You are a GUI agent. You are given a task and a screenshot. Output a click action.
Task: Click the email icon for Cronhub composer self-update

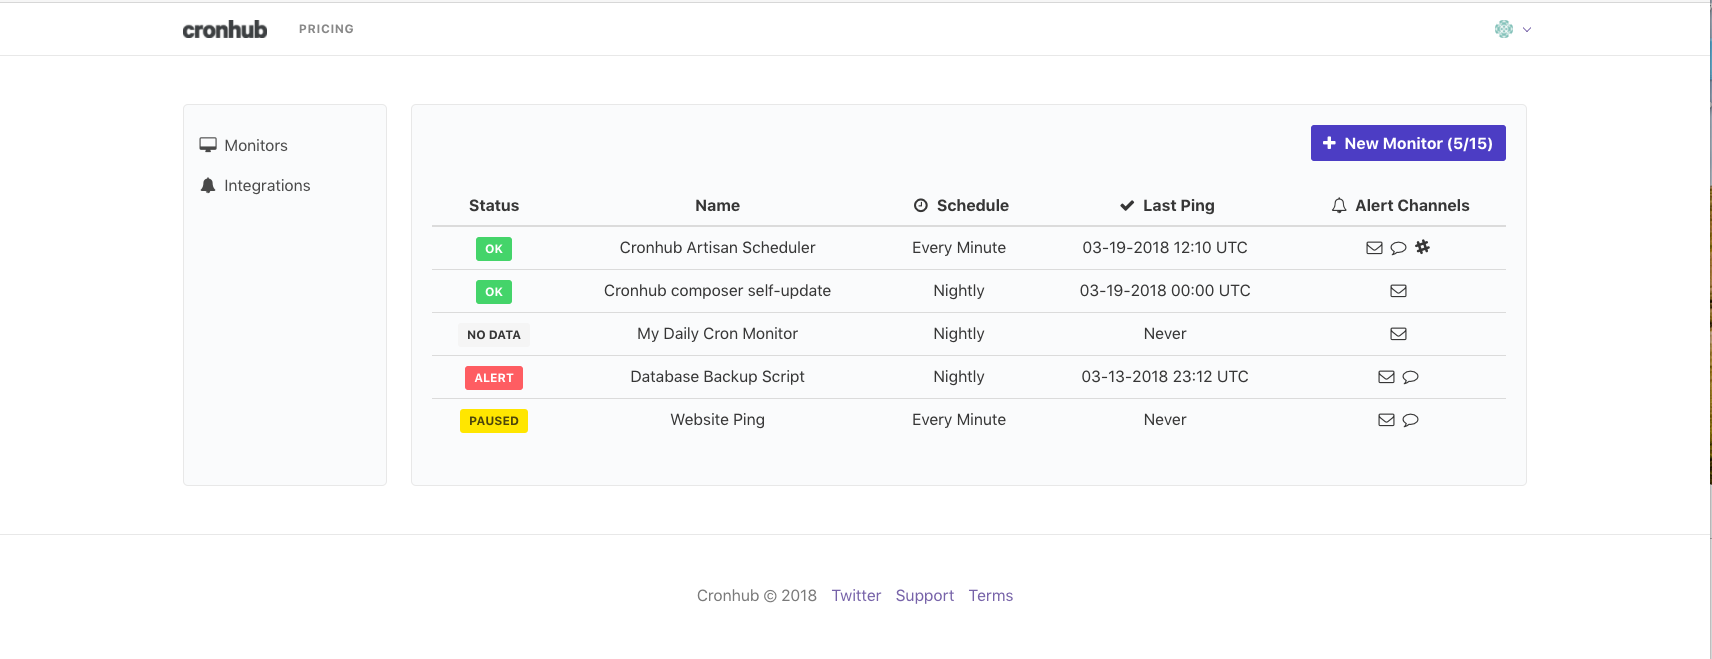(x=1398, y=291)
